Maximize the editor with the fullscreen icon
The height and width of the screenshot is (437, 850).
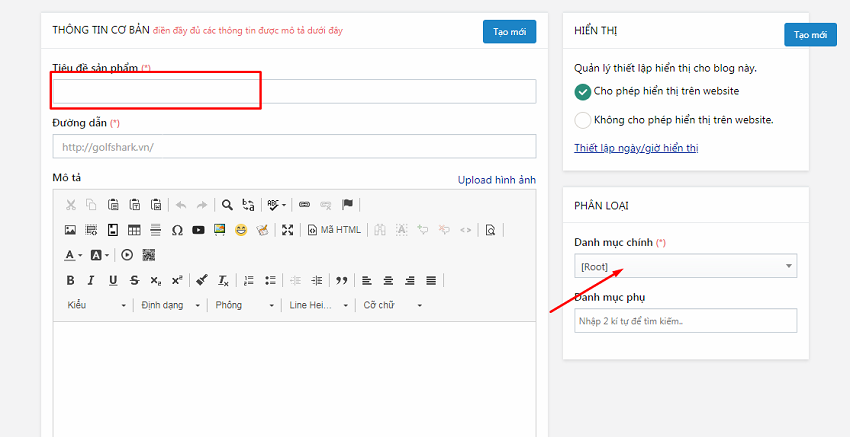[288, 230]
